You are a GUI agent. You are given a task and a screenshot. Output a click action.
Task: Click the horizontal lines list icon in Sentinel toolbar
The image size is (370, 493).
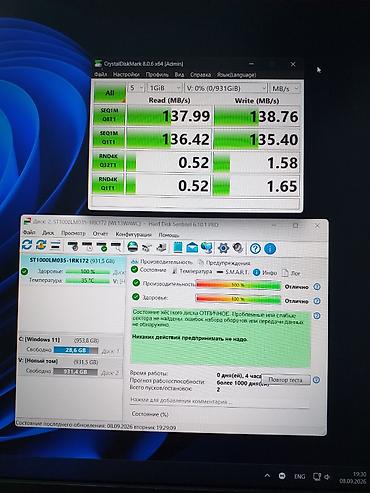(55, 246)
